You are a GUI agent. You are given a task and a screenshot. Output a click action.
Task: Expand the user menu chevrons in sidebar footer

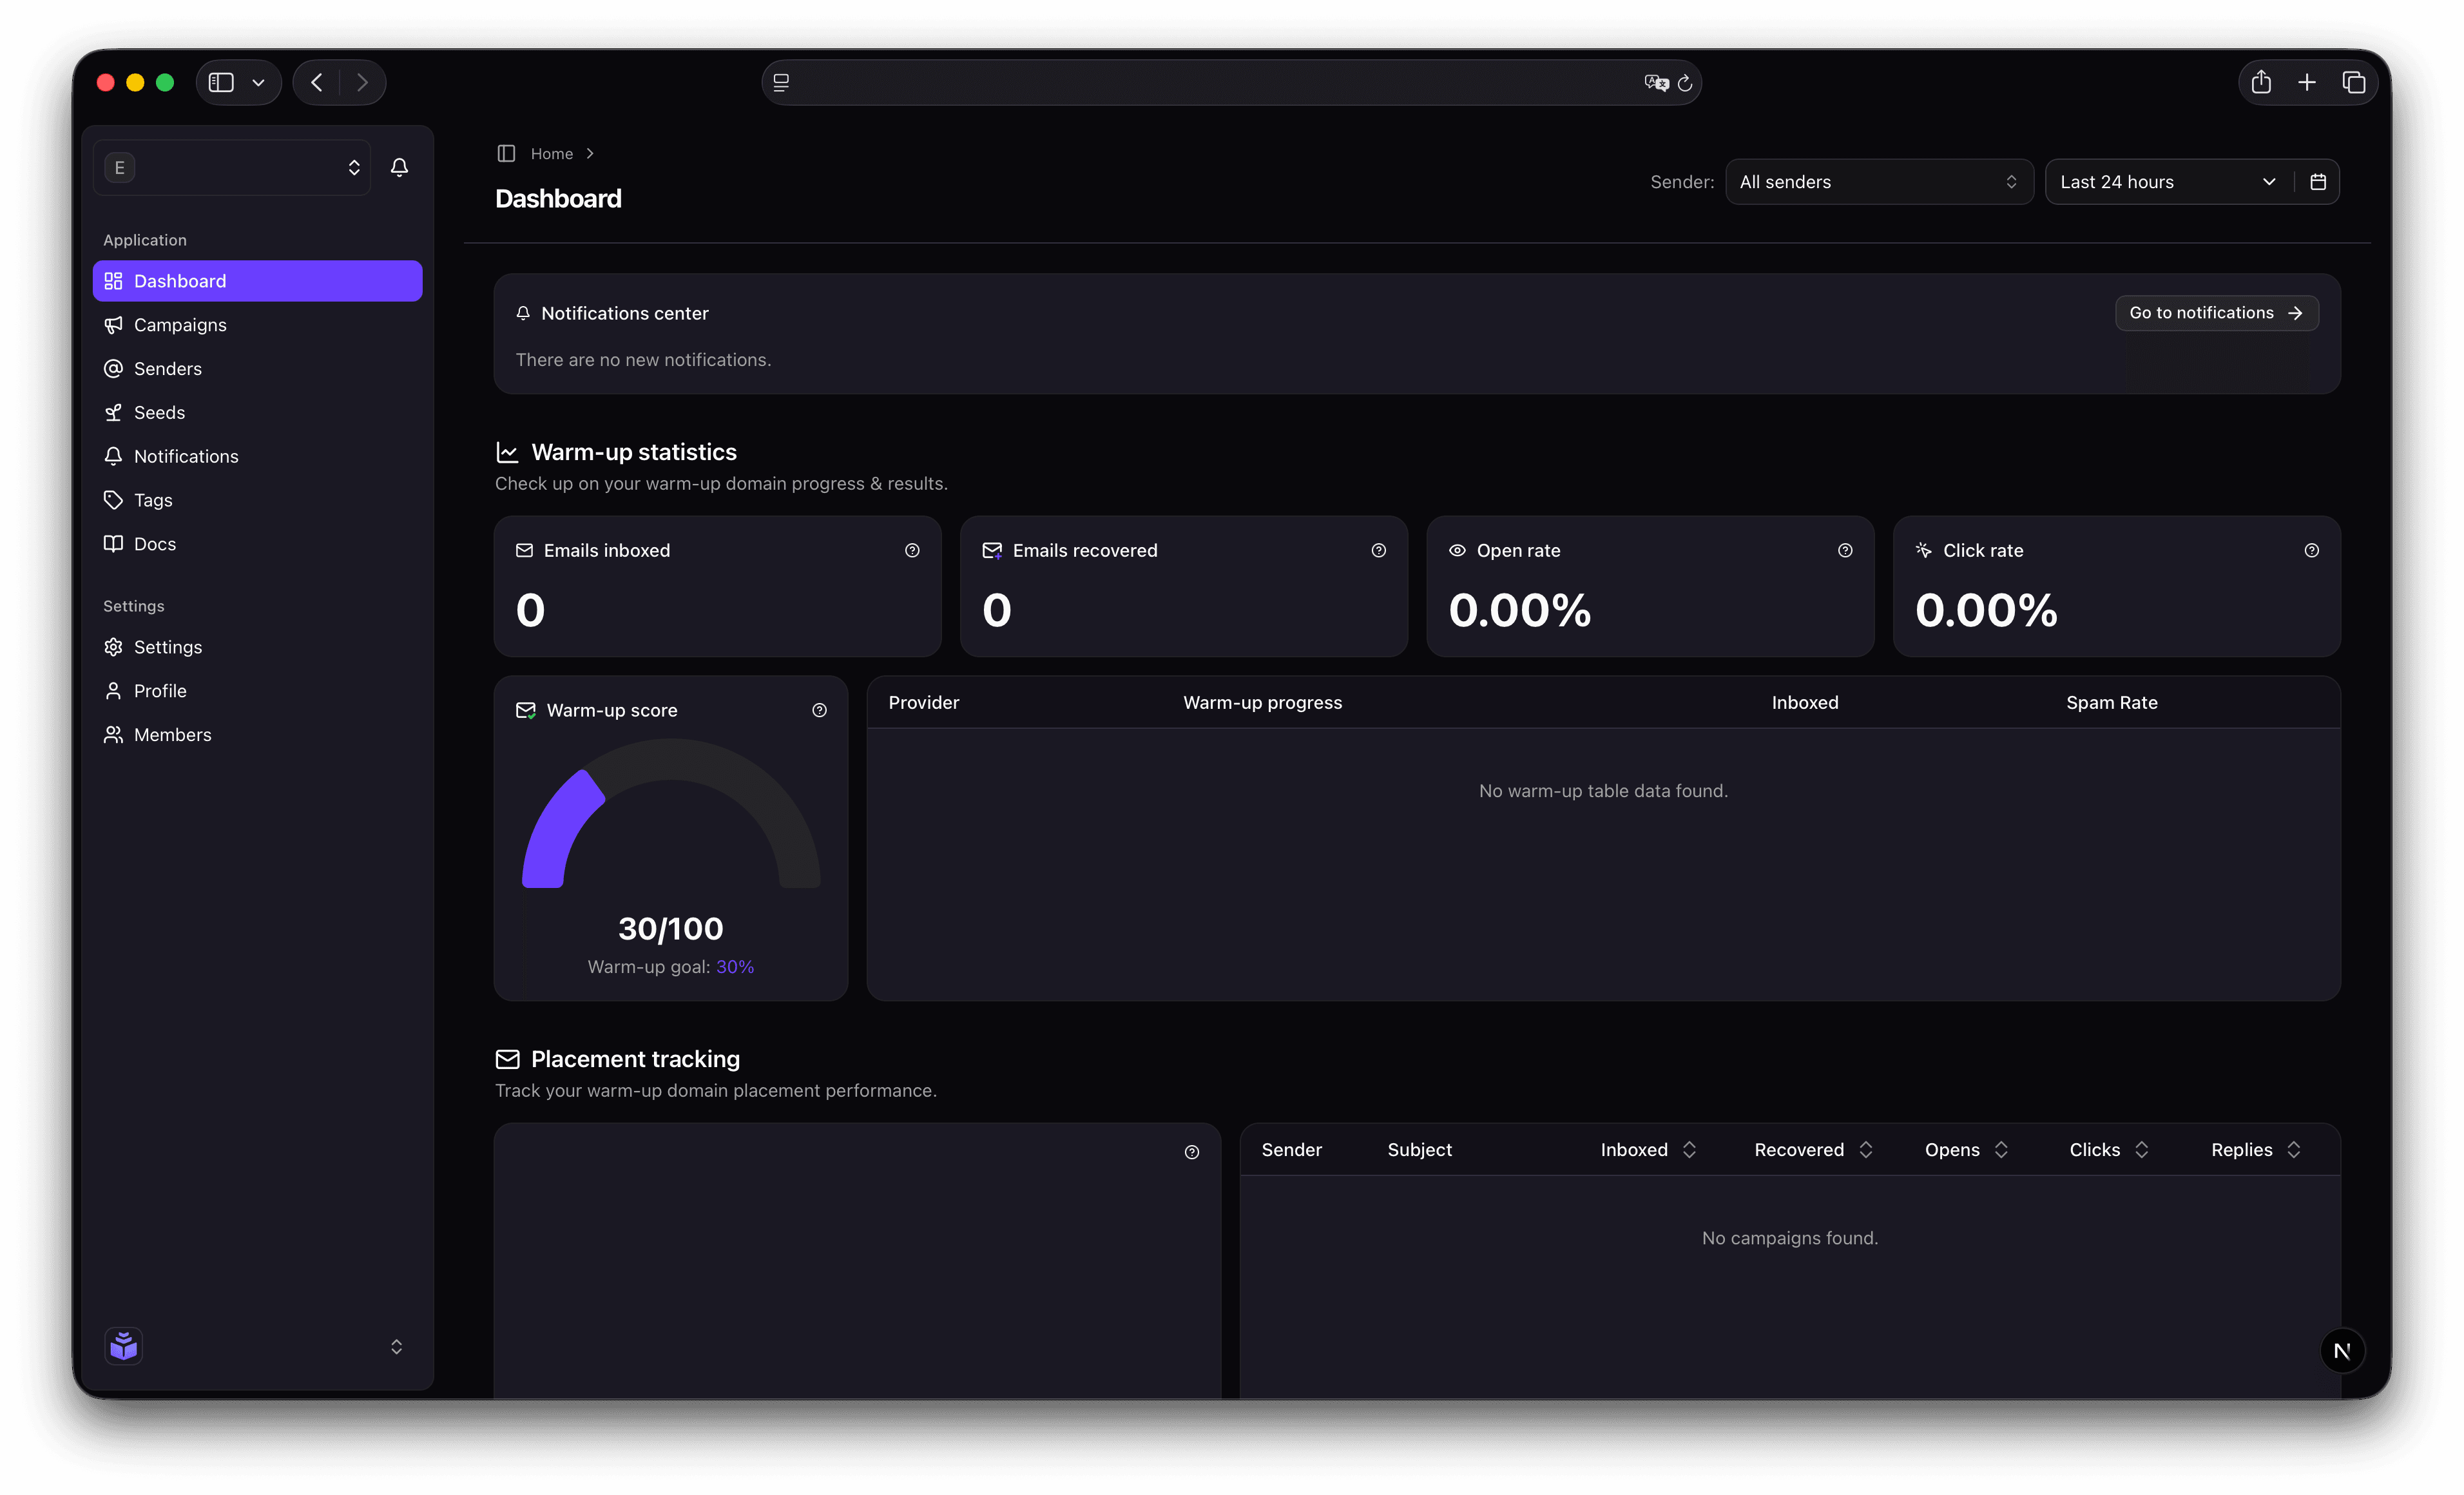click(x=396, y=1346)
